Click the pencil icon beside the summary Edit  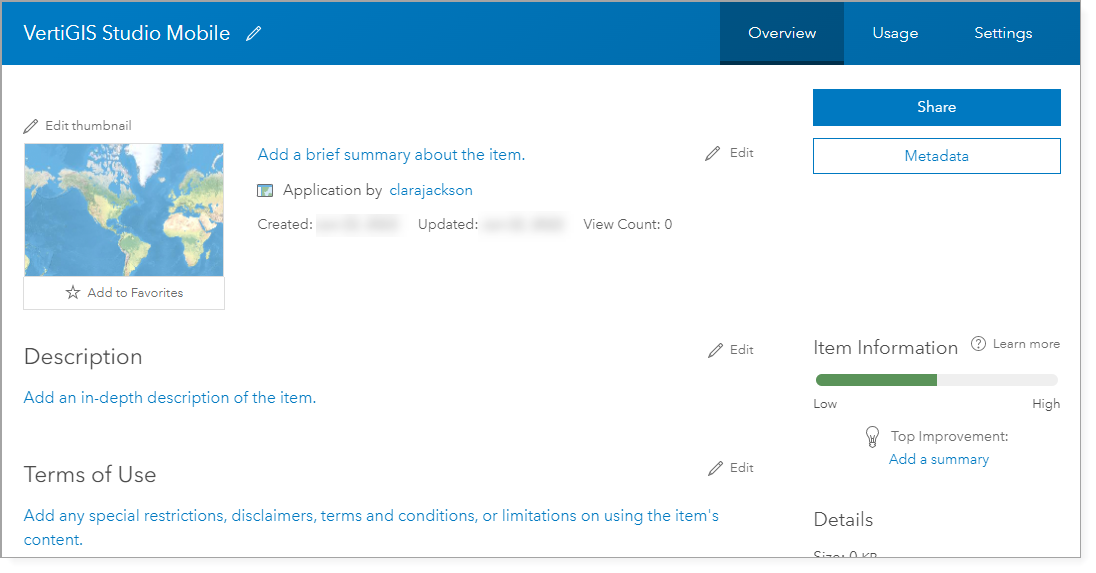click(712, 153)
